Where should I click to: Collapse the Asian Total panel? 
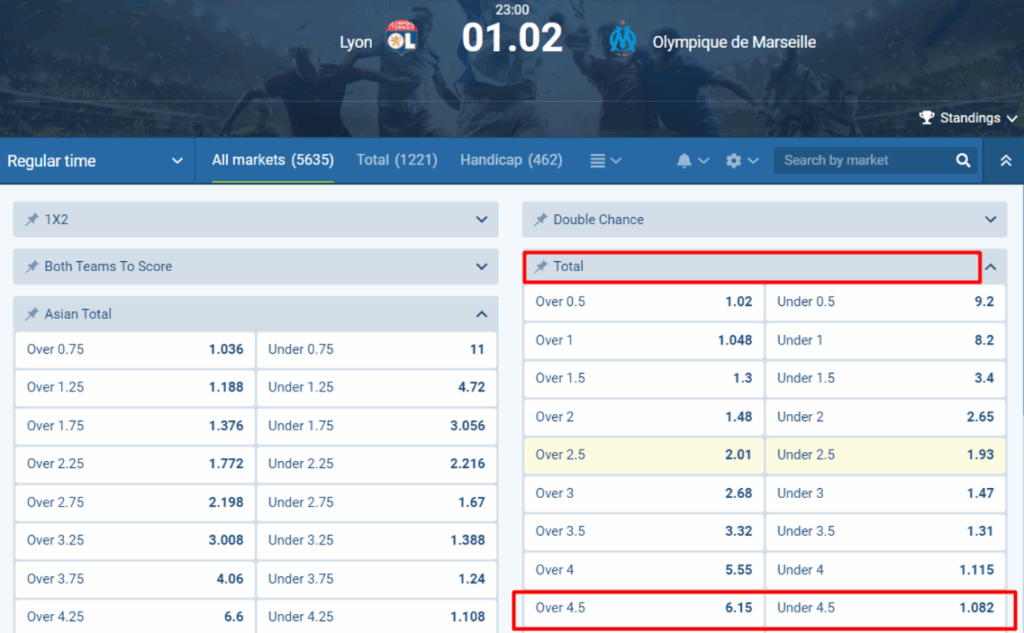pos(481,313)
